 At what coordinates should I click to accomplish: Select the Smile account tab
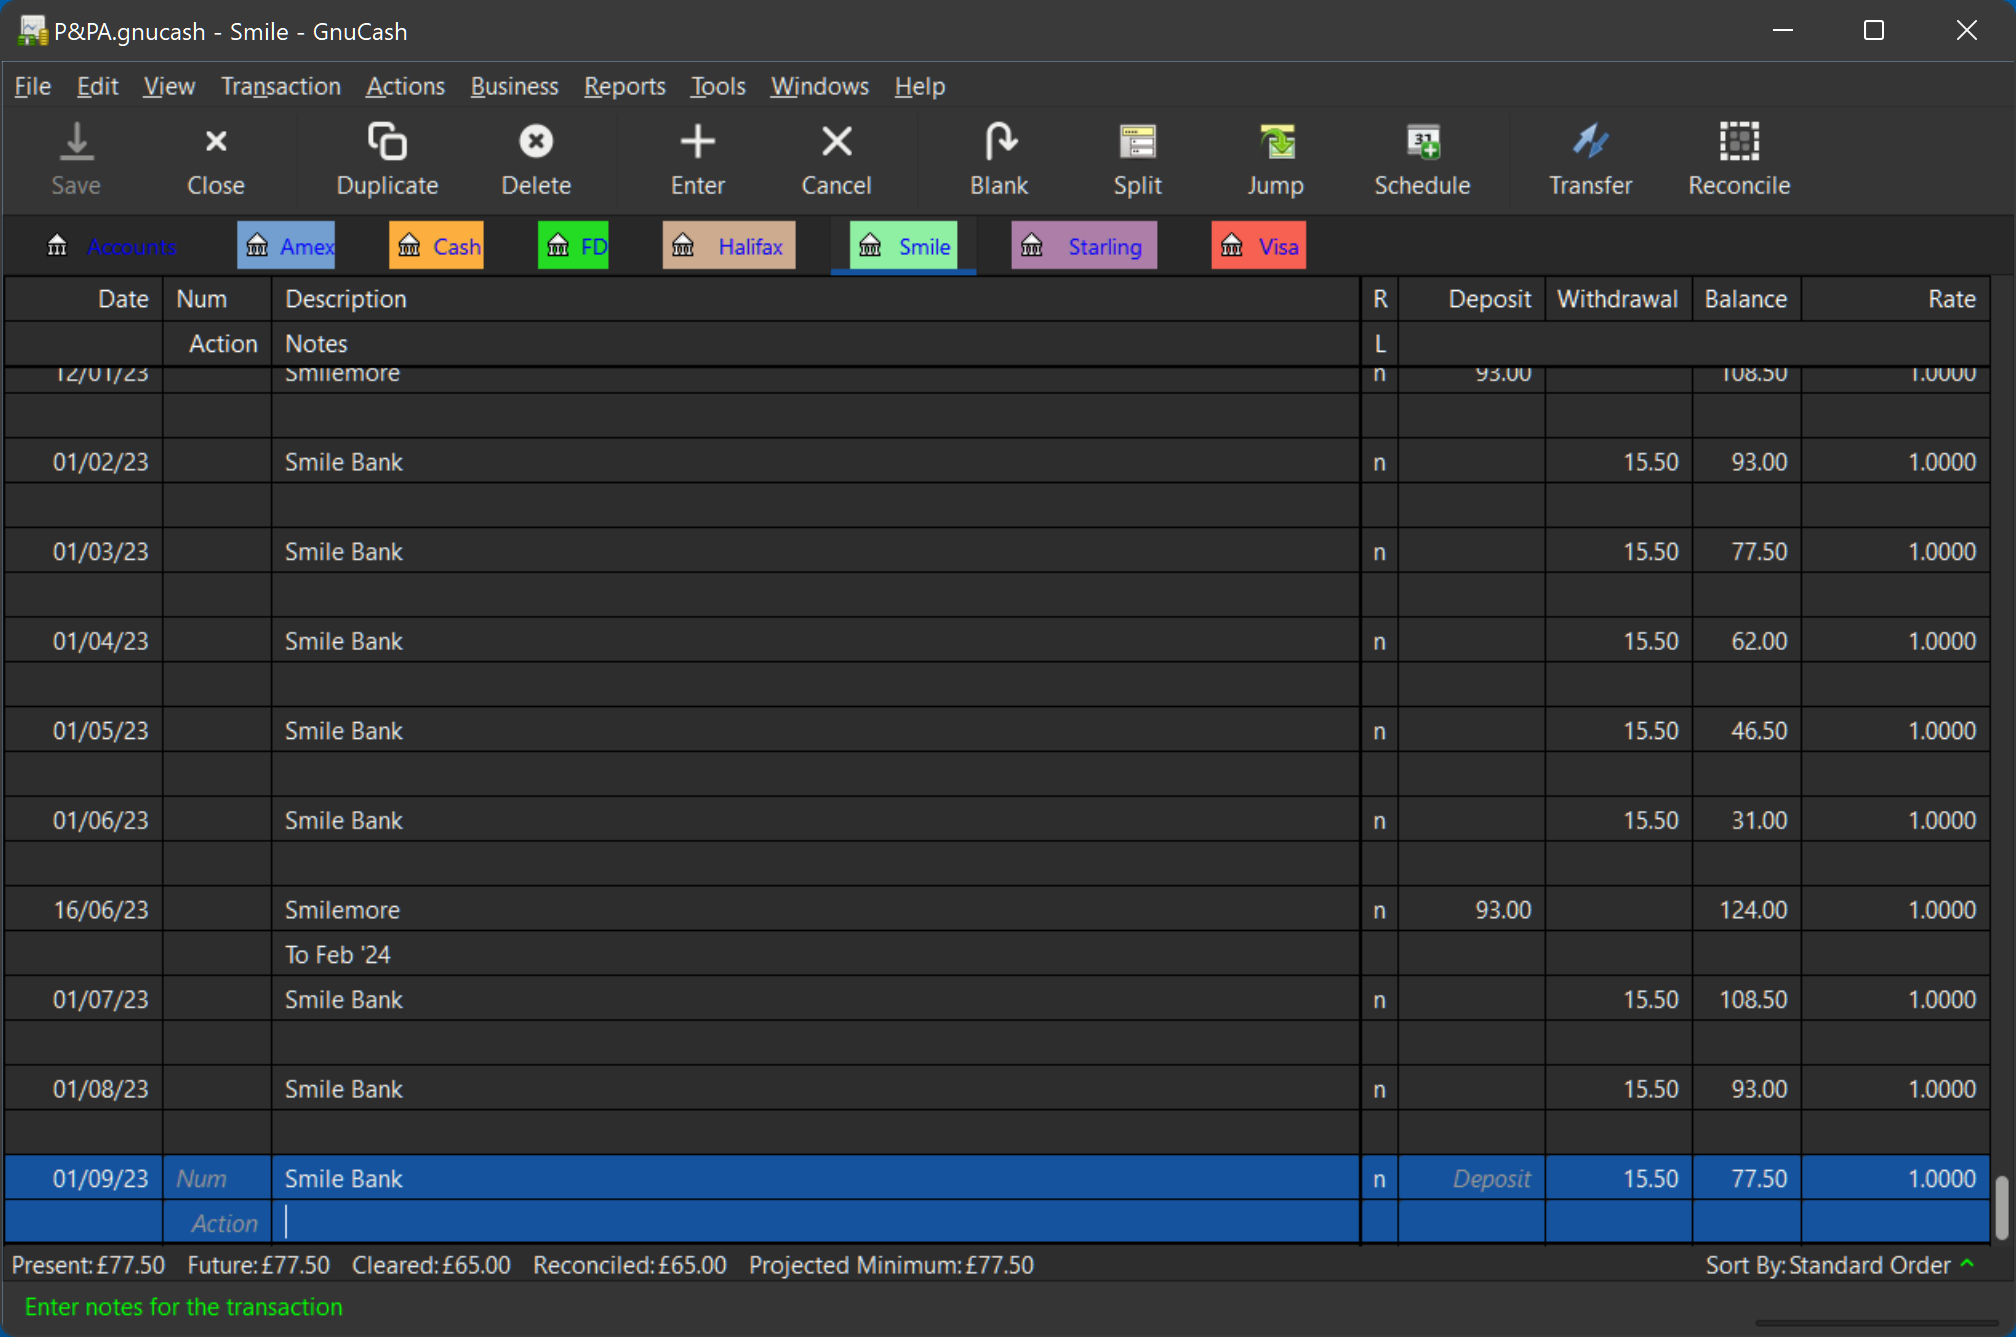(x=904, y=246)
